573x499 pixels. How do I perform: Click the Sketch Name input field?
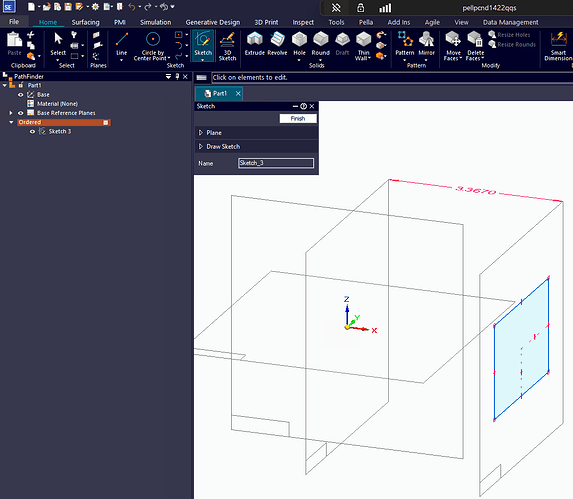(x=276, y=163)
